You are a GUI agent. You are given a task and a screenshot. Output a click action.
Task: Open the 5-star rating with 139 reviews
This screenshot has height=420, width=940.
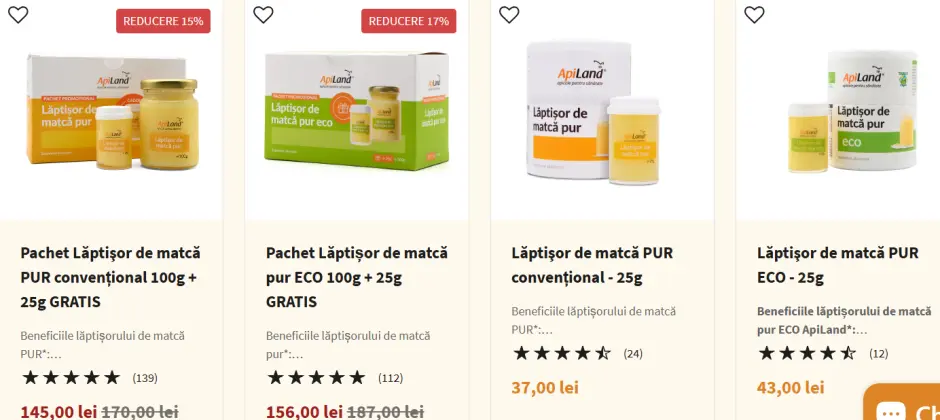pyautogui.click(x=89, y=378)
